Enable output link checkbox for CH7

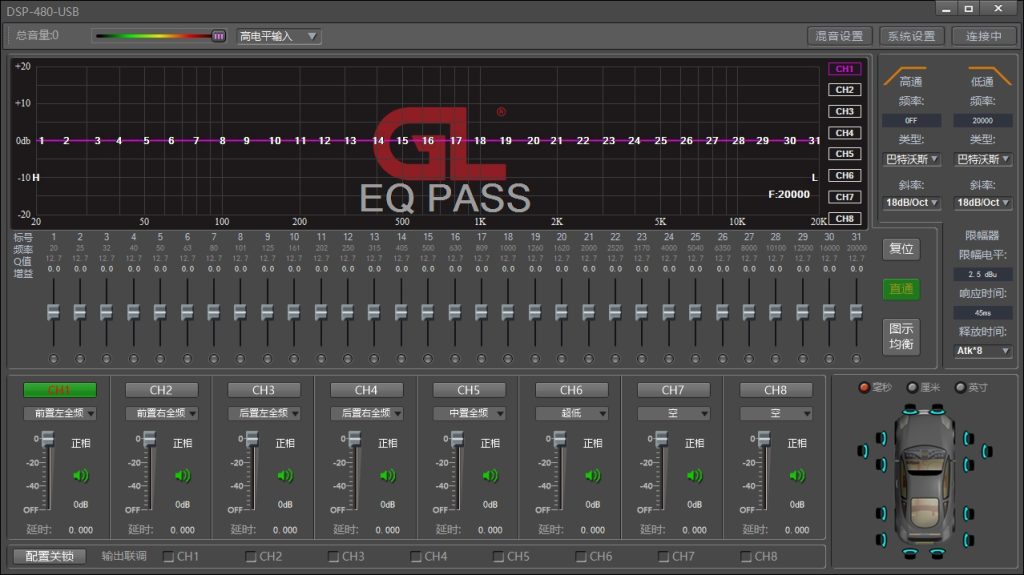664,557
